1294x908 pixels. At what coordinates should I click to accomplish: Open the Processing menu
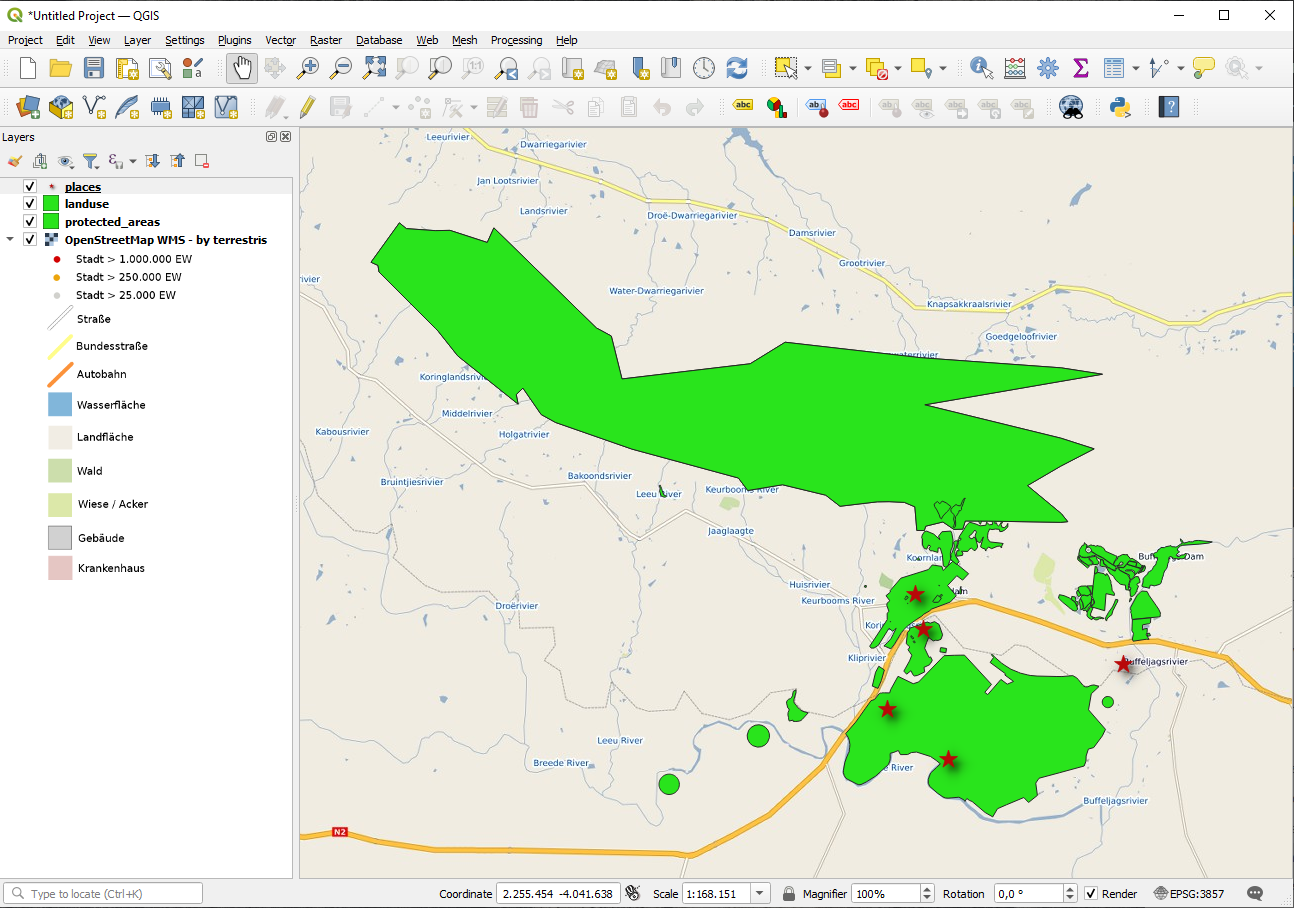tap(516, 40)
